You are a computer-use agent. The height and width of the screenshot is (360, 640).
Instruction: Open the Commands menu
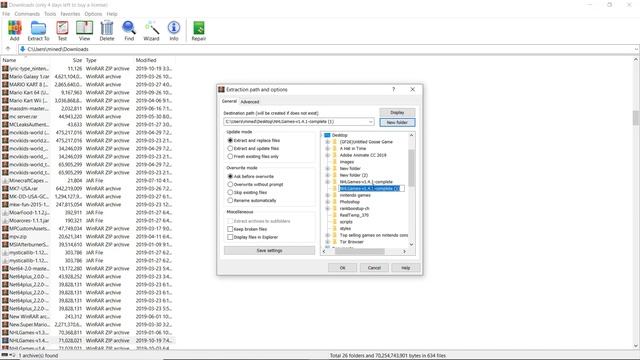pos(27,14)
